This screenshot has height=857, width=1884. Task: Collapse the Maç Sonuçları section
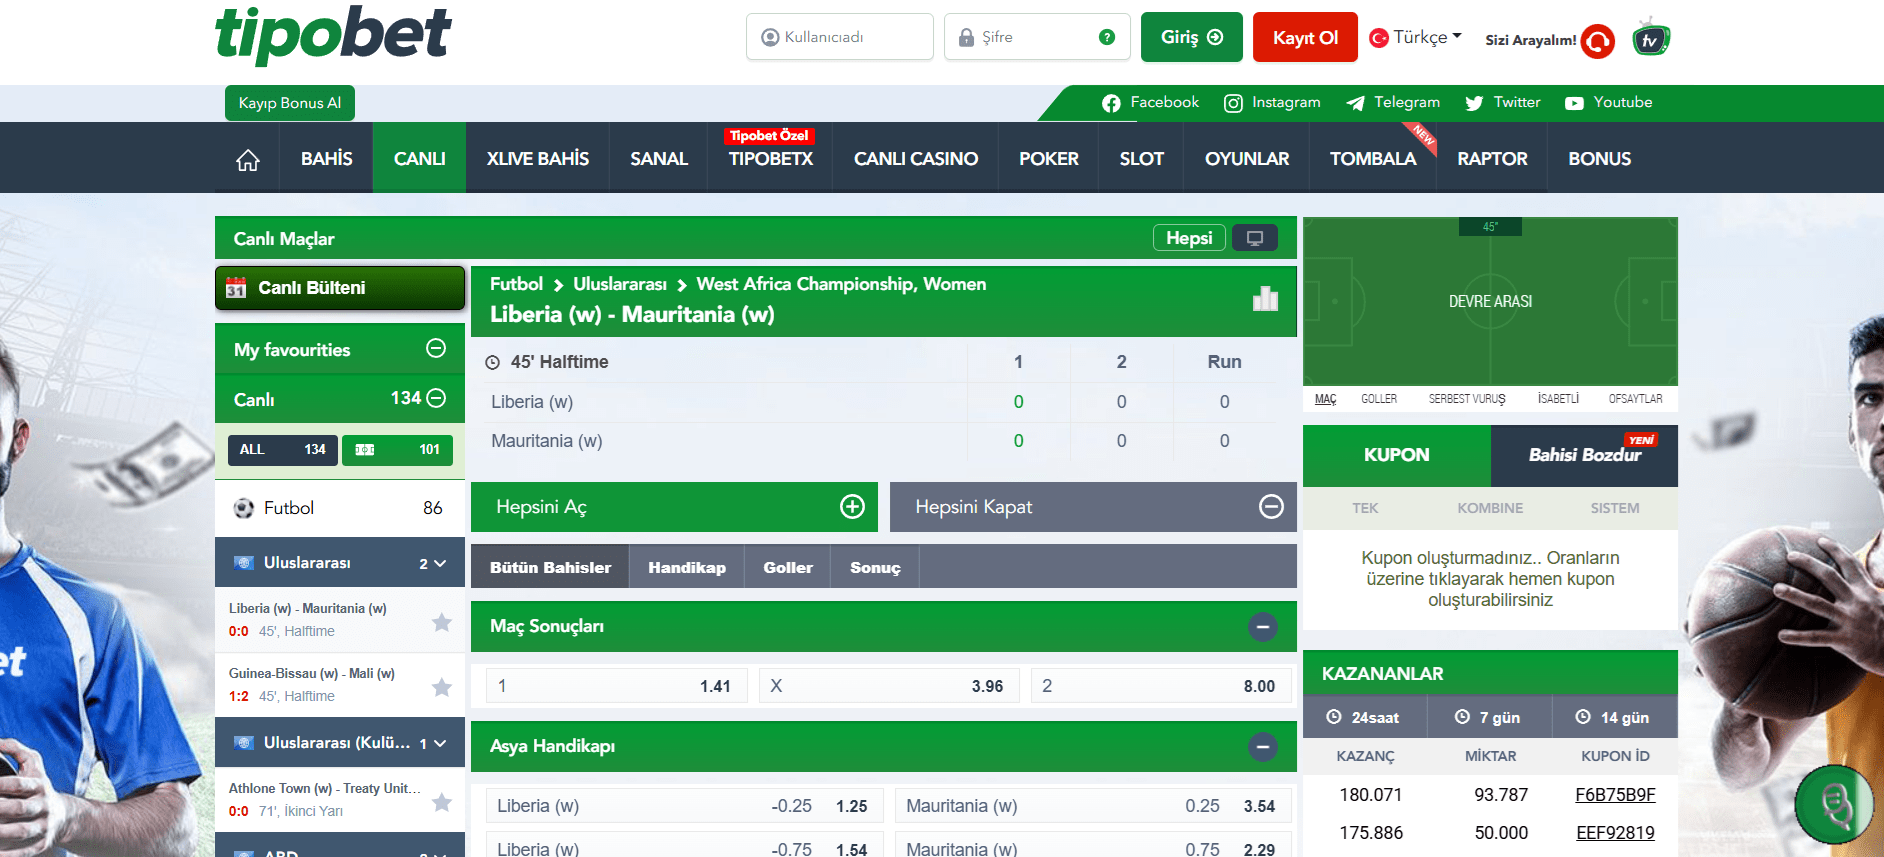coord(1262,627)
